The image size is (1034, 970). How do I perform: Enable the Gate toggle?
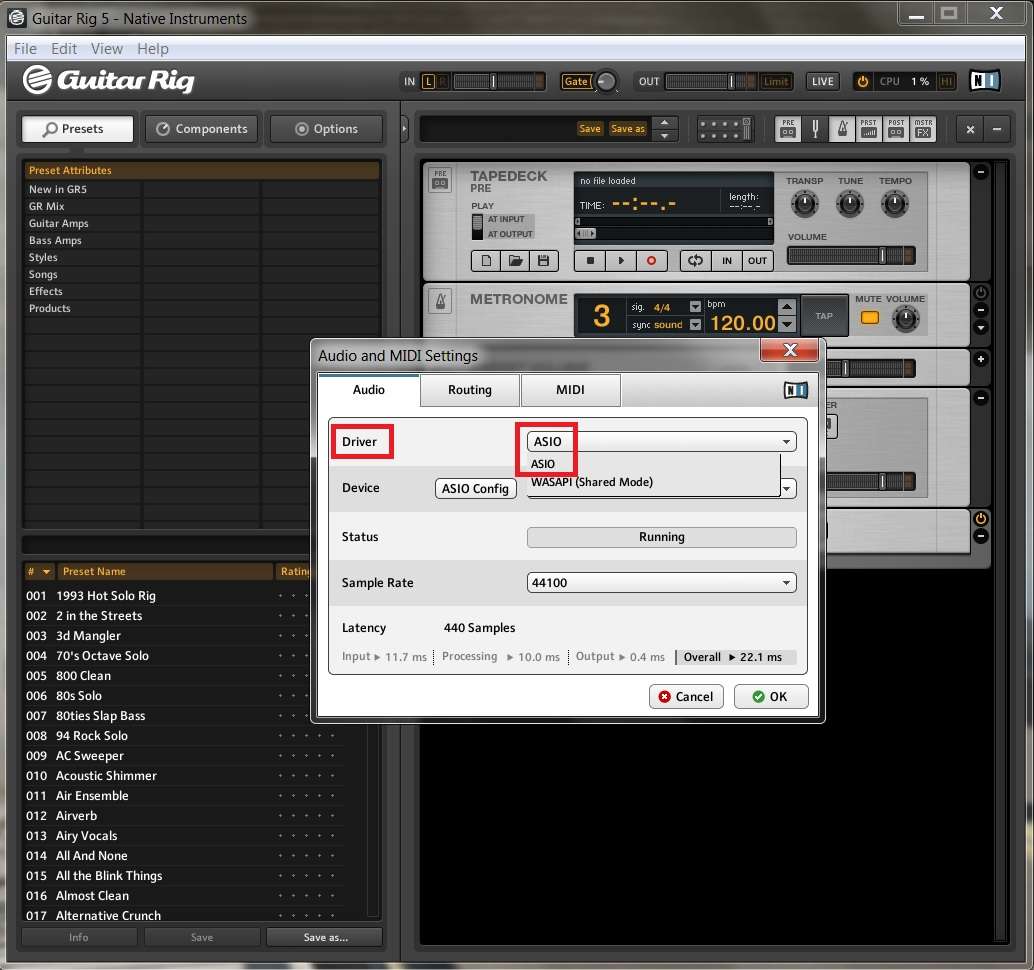pos(576,82)
